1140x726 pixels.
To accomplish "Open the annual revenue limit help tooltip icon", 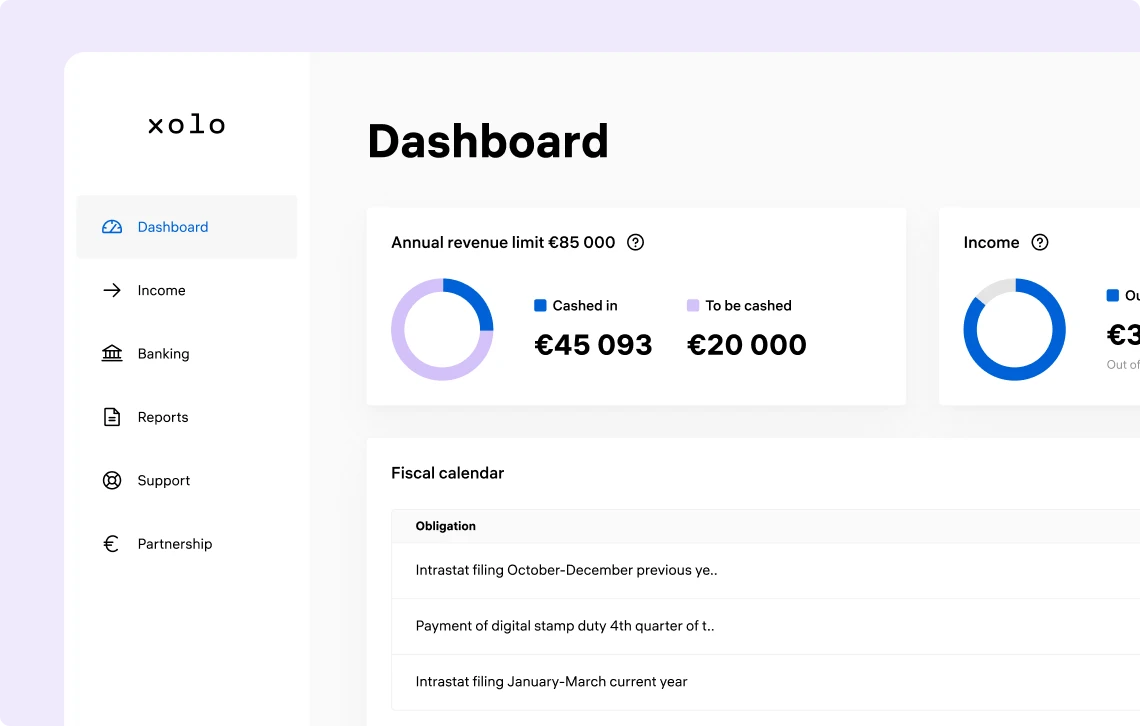I will tap(635, 242).
